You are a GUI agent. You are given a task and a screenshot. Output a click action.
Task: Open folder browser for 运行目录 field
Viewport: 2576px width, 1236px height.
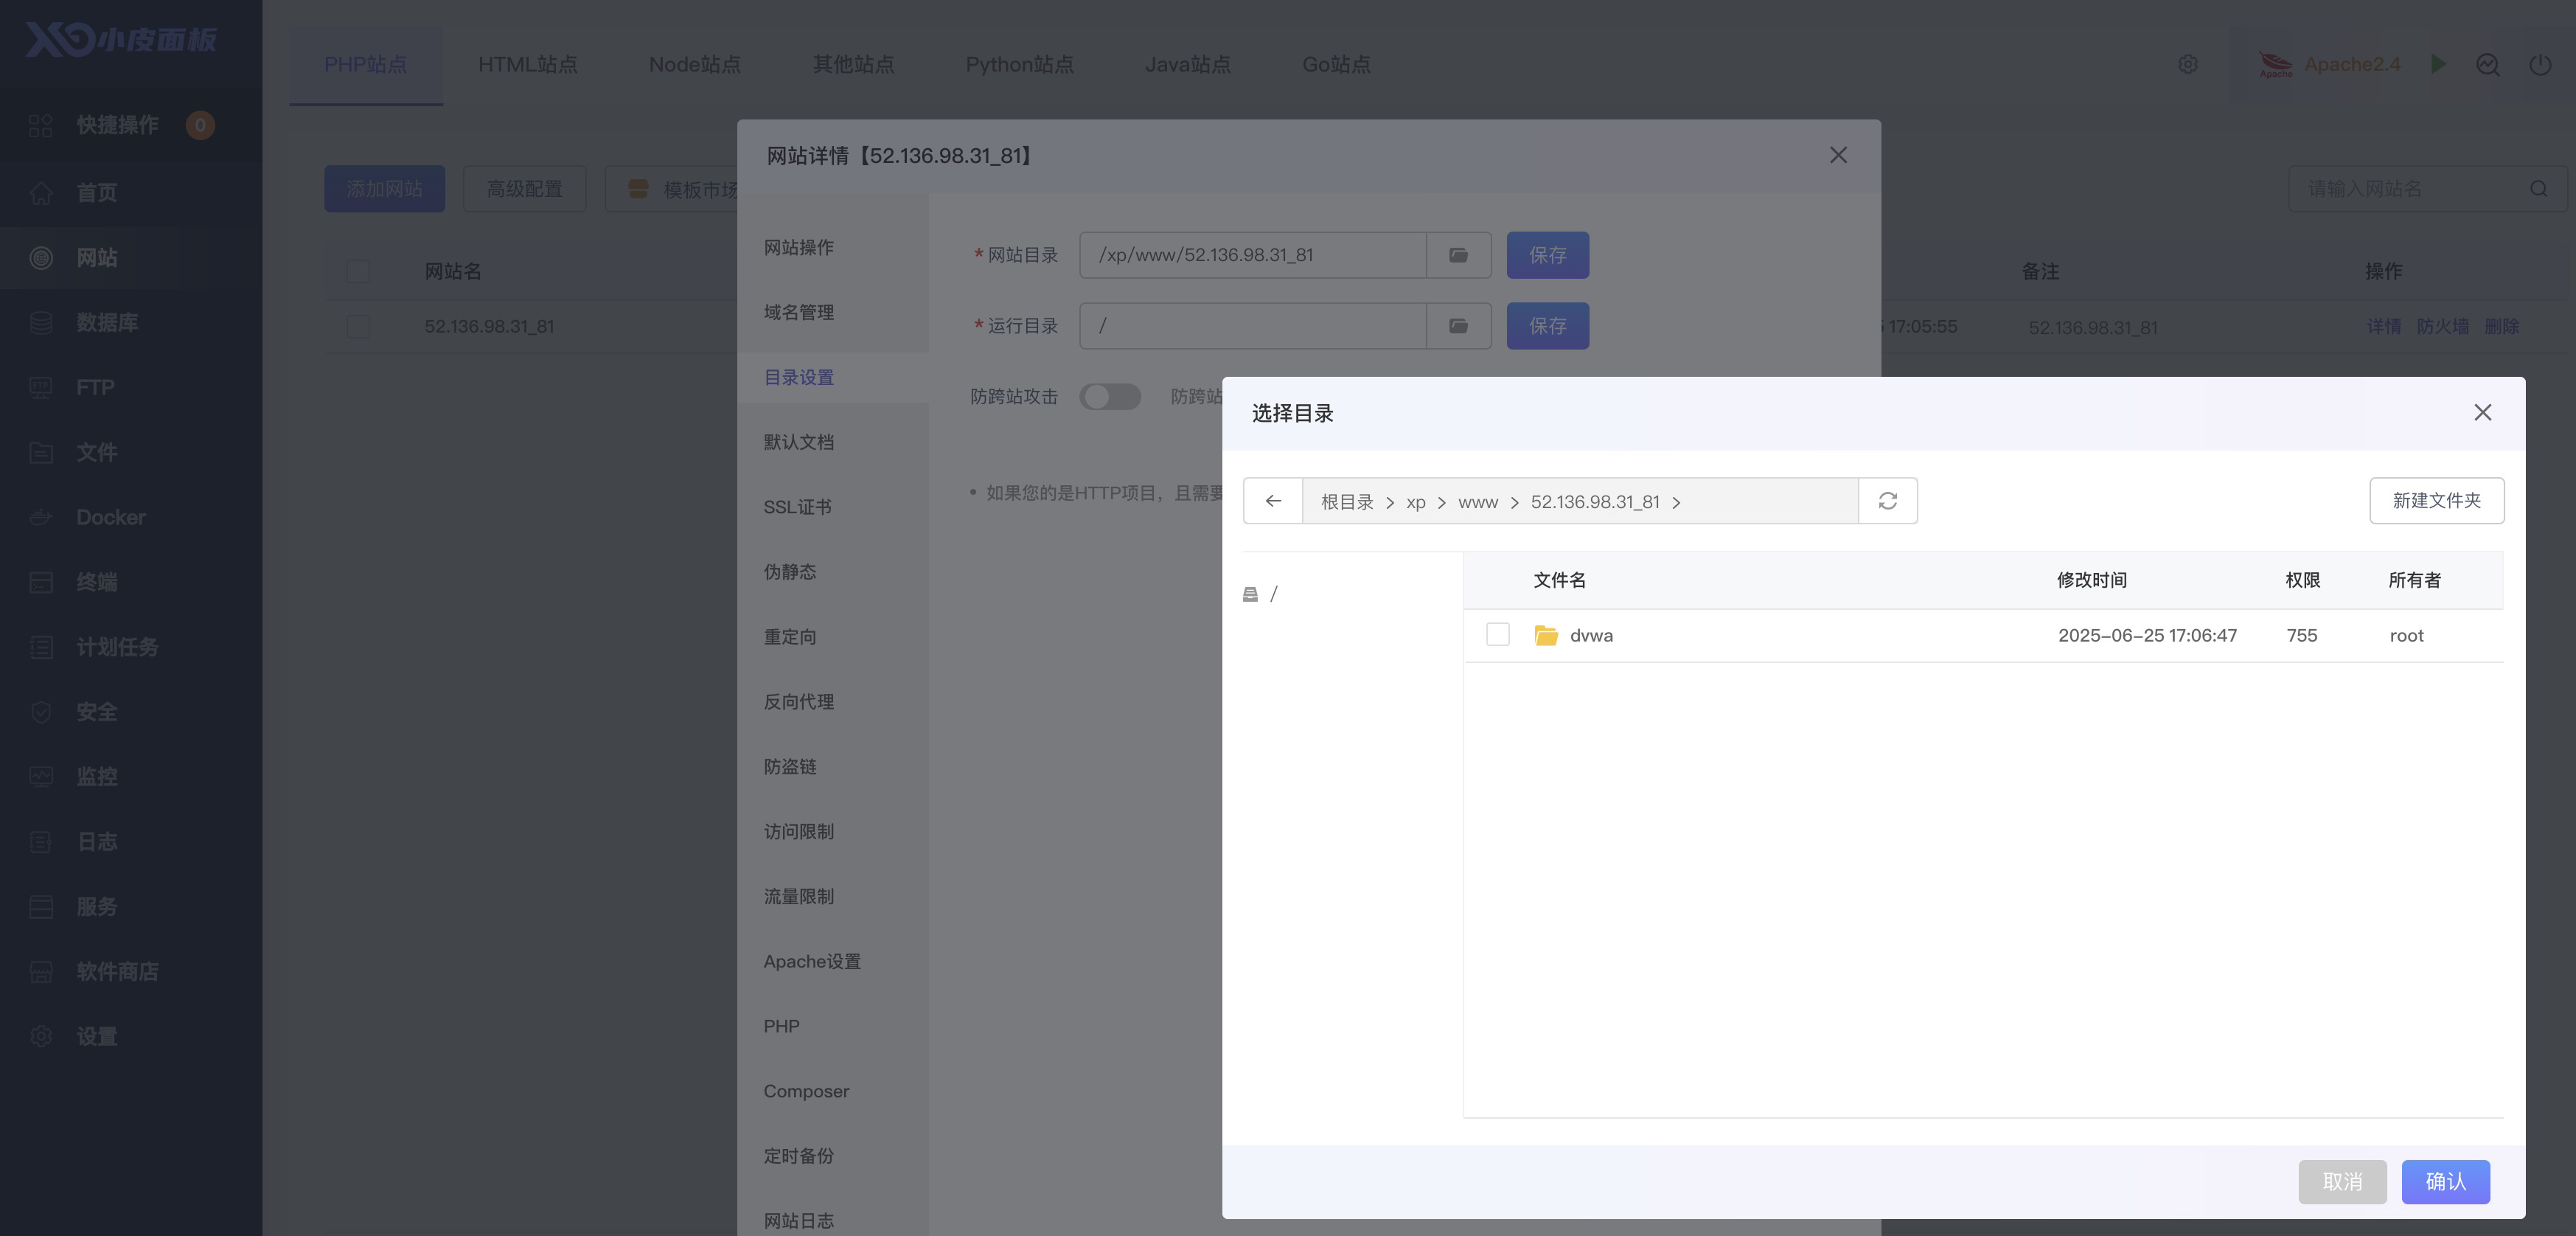click(x=1458, y=326)
